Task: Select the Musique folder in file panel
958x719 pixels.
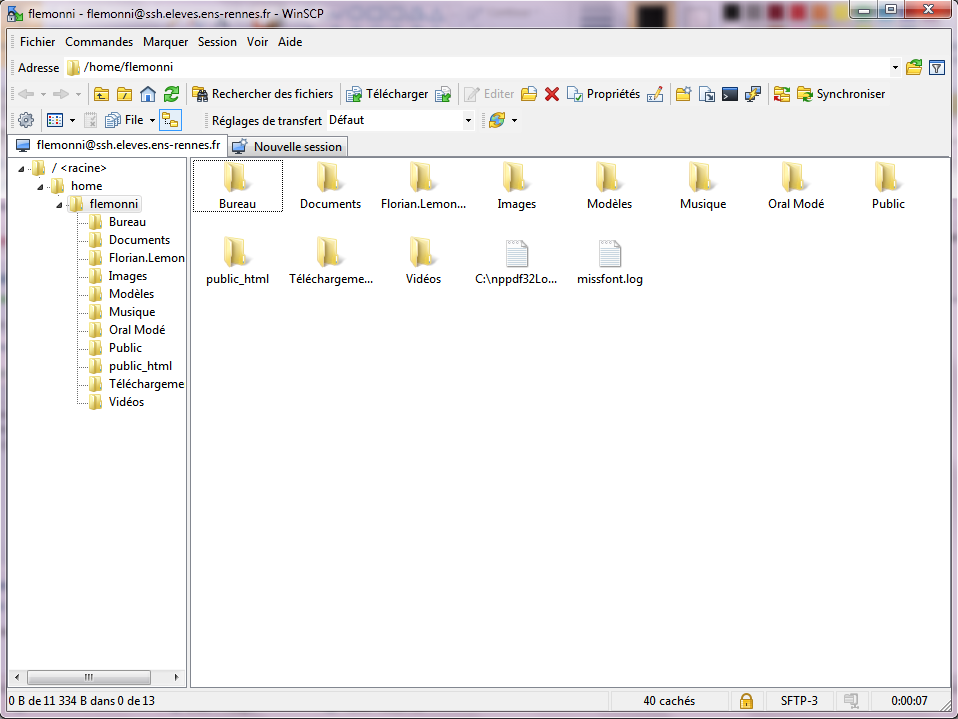Action: point(703,186)
